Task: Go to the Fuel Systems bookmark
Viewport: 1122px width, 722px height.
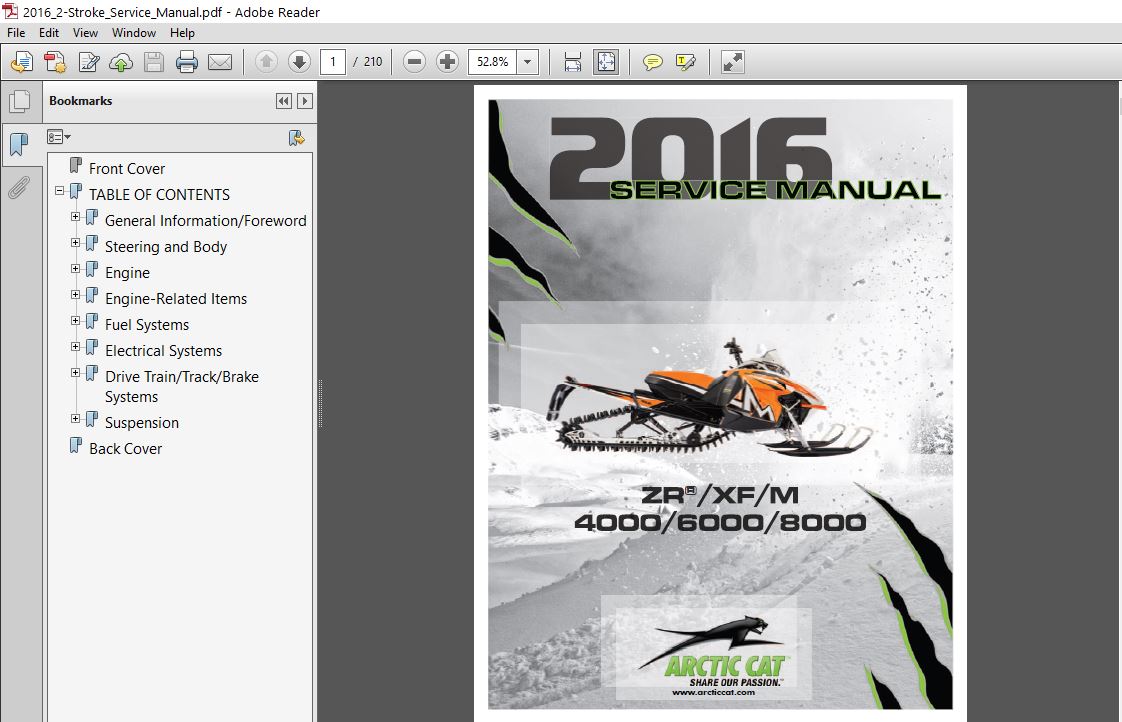Action: tap(147, 325)
